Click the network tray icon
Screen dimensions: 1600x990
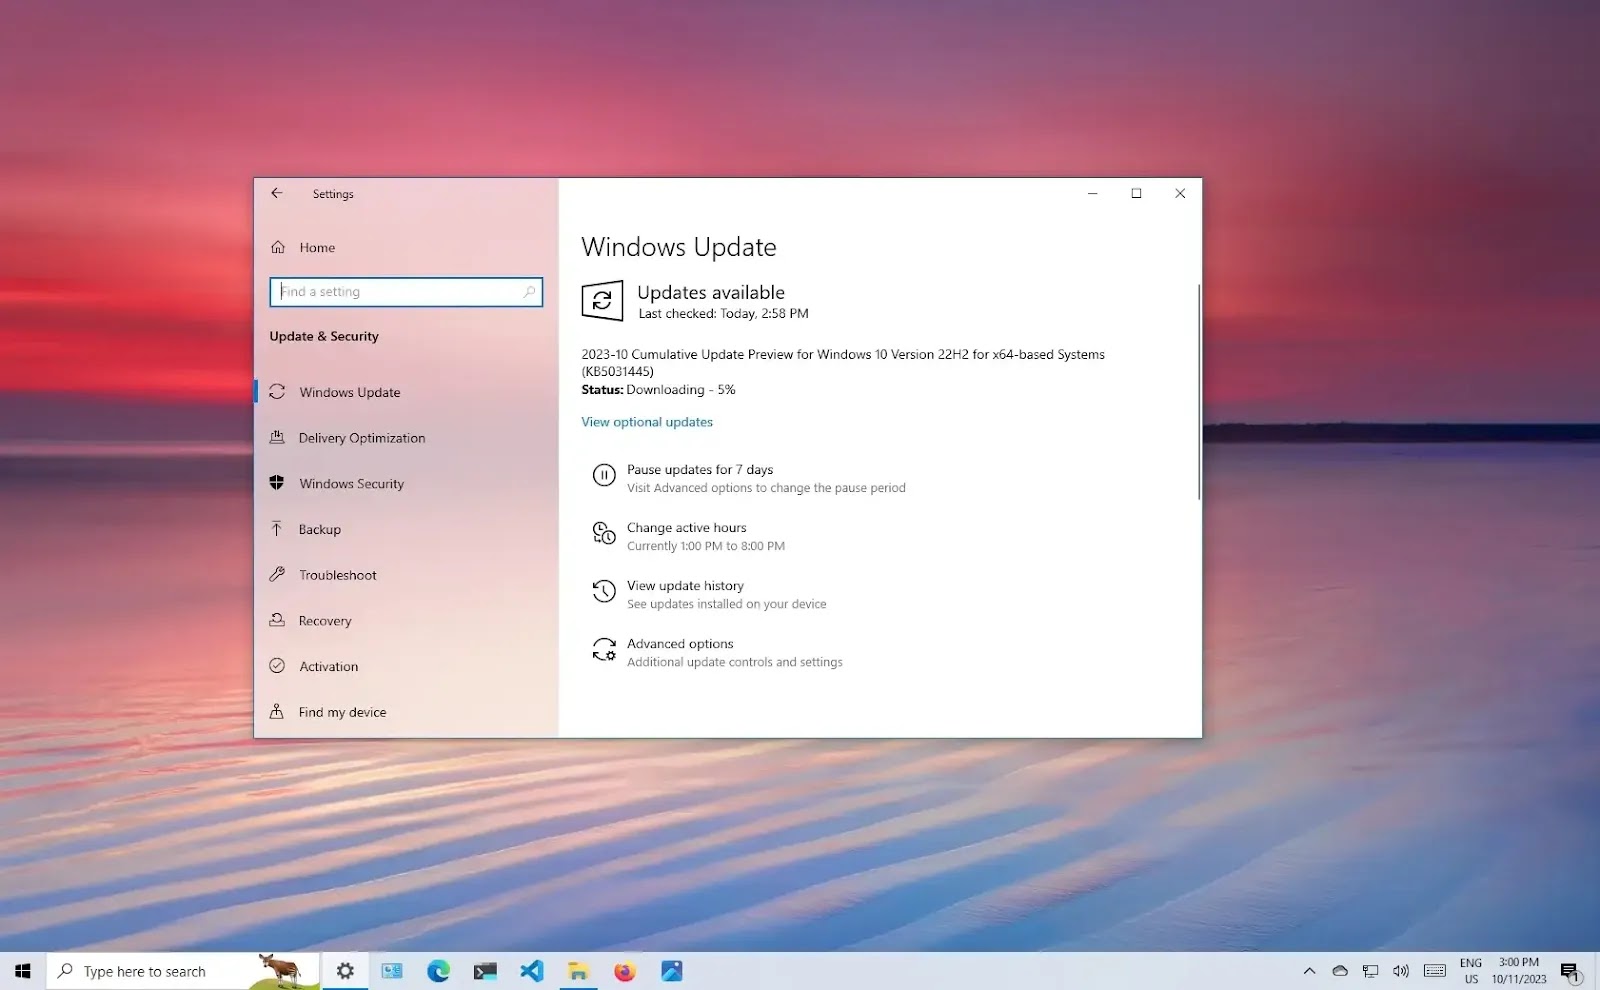1371,971
